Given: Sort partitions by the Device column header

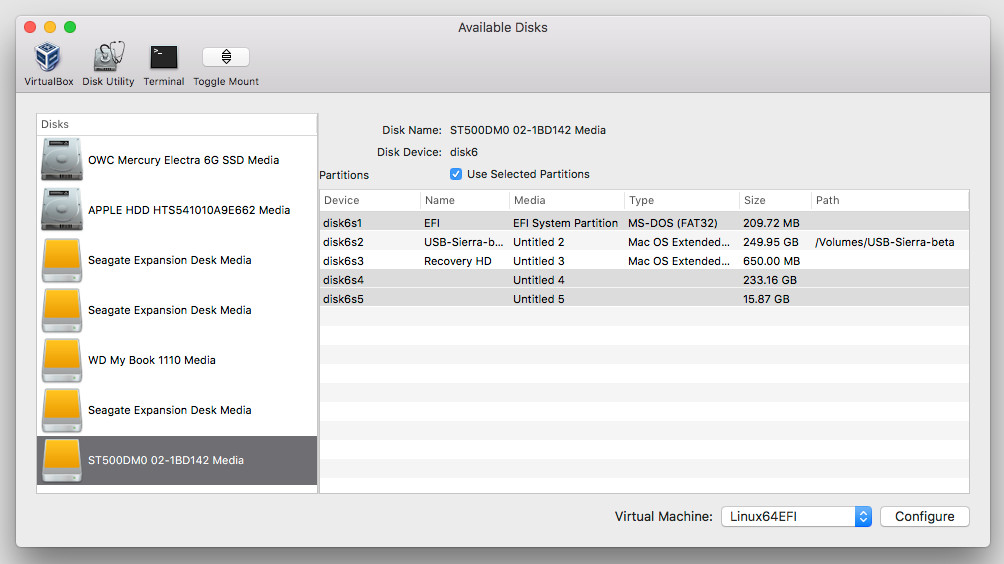Looking at the screenshot, I should (370, 200).
